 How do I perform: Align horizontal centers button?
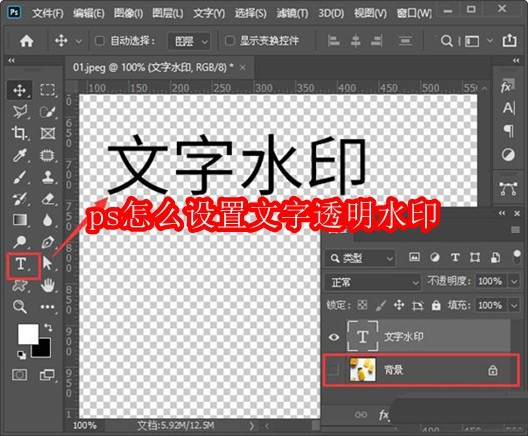coord(356,41)
